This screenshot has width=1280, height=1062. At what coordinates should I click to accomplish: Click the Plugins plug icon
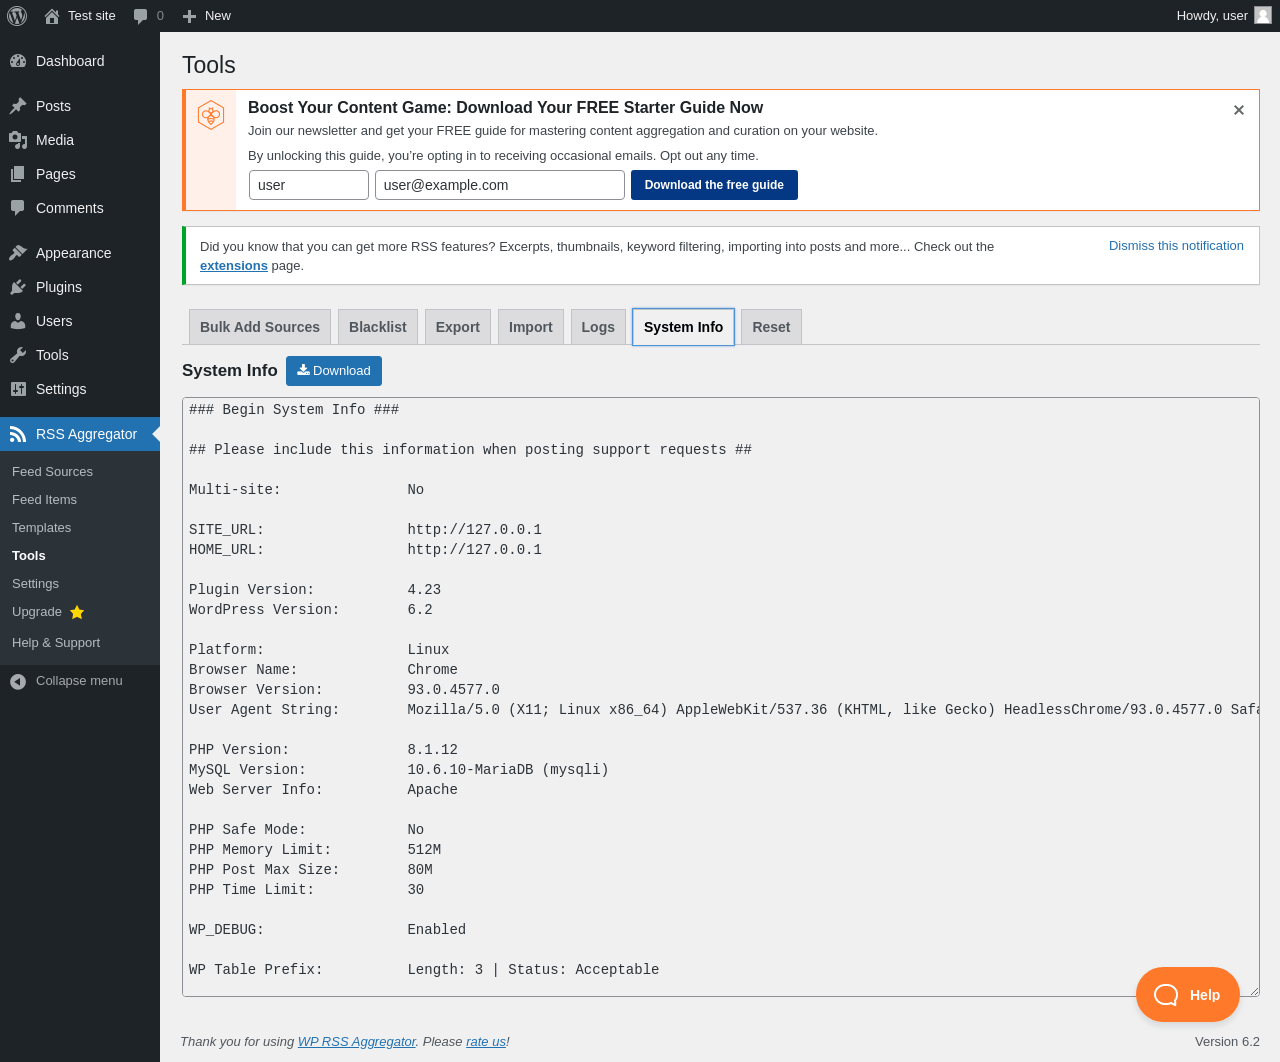[x=18, y=287]
